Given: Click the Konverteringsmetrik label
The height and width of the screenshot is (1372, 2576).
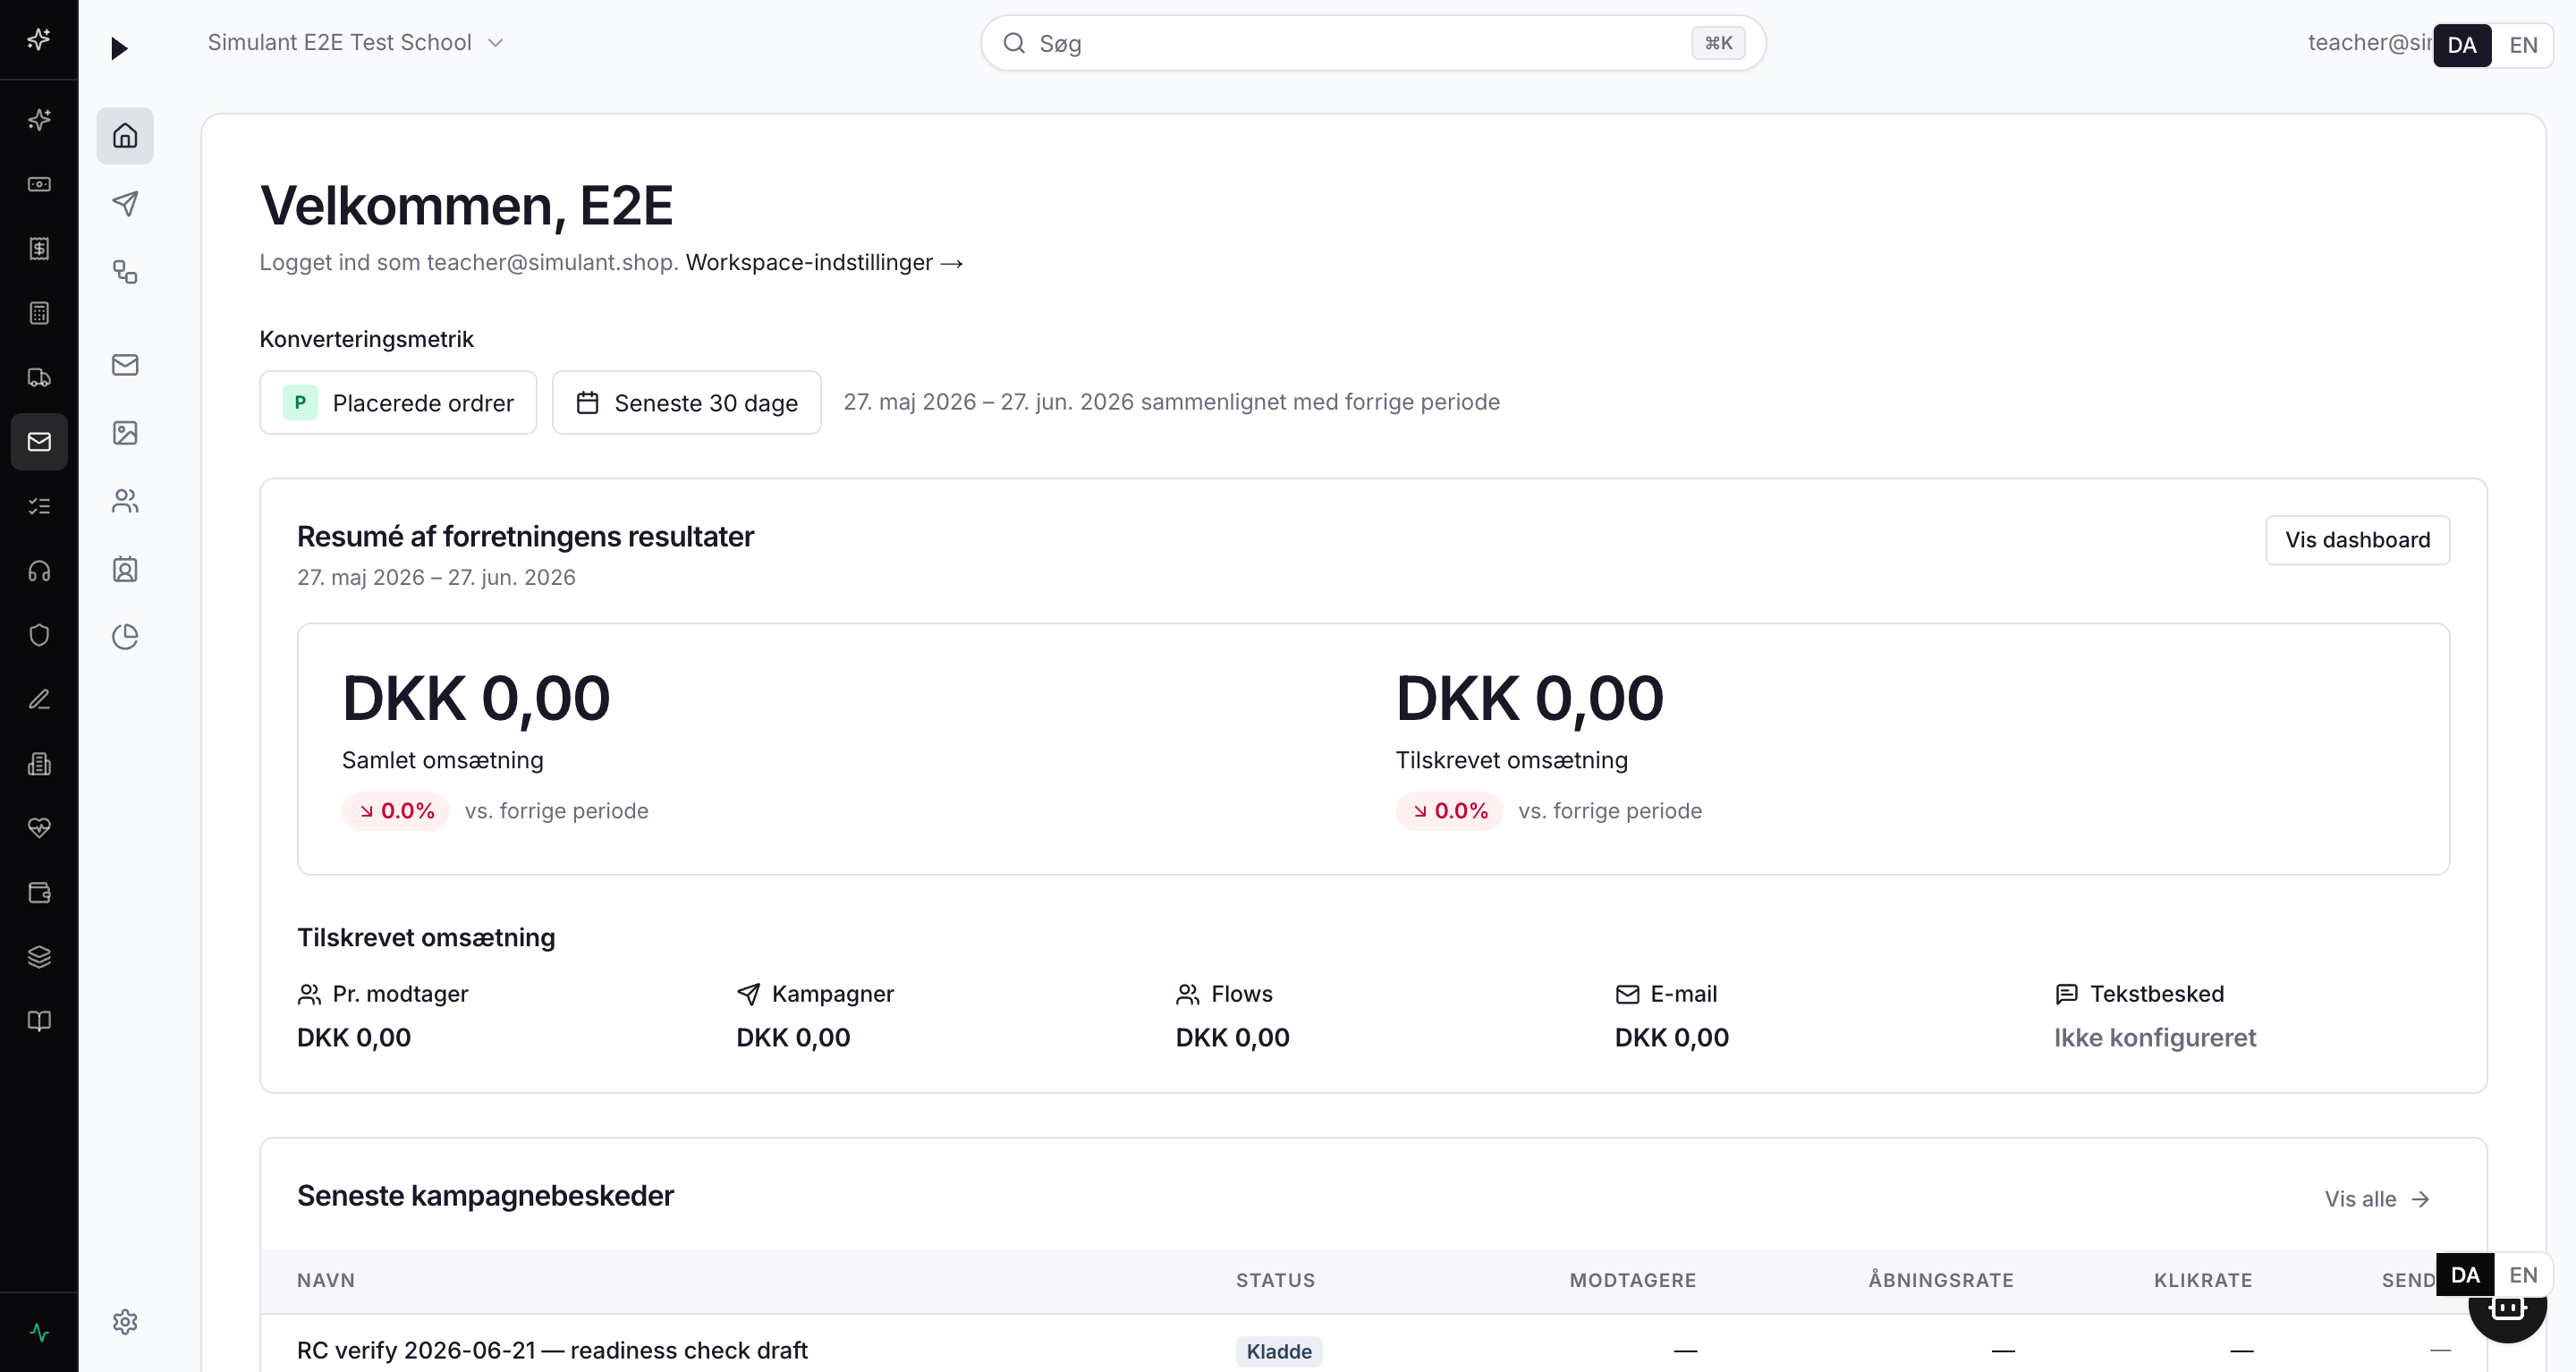Looking at the screenshot, I should coord(366,339).
